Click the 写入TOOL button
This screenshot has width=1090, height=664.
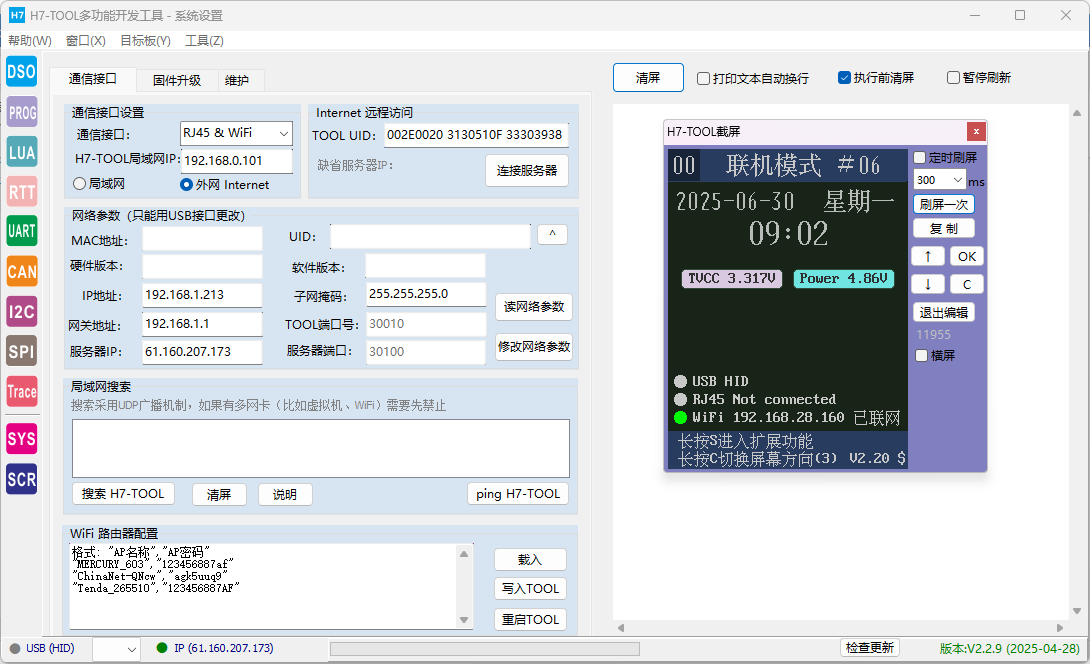click(x=530, y=589)
